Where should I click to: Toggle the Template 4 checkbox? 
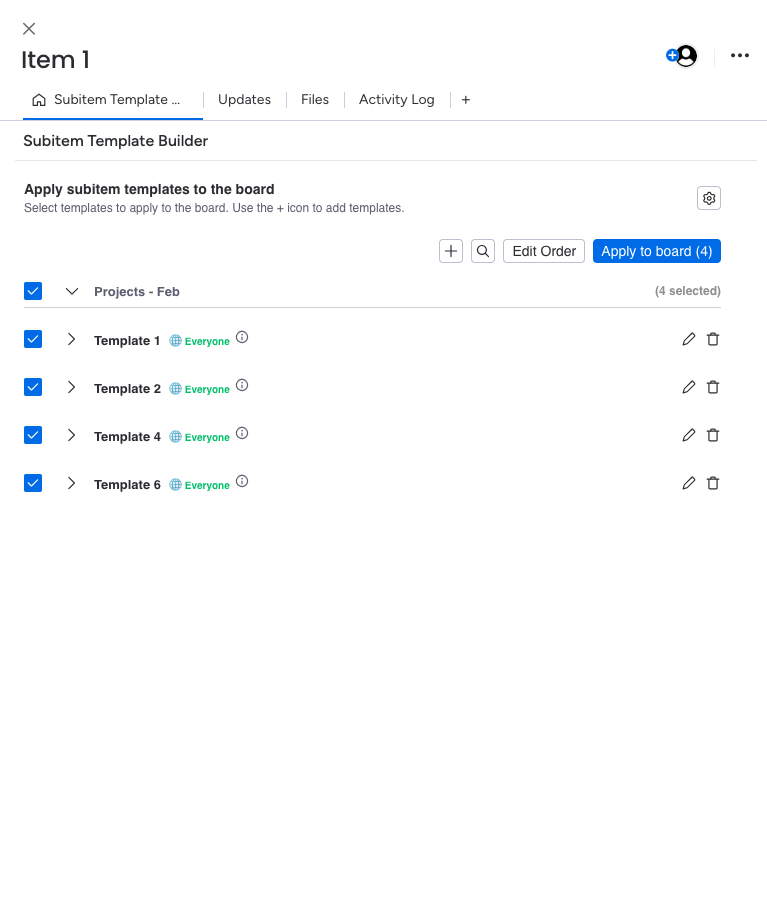[33, 435]
